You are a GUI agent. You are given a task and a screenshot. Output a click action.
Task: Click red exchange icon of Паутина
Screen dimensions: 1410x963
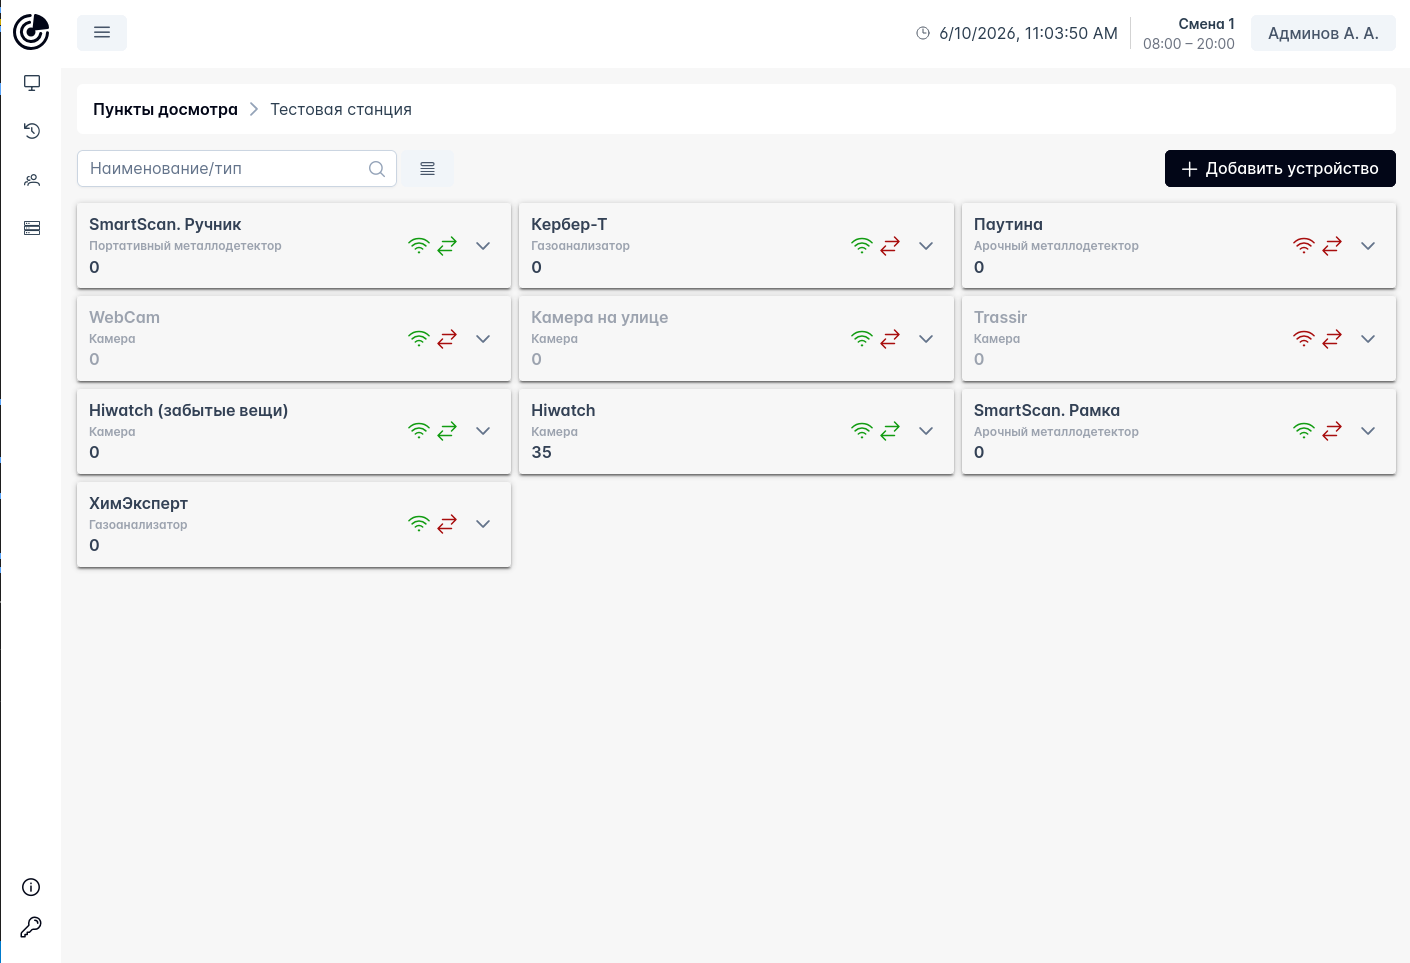[x=1332, y=246]
